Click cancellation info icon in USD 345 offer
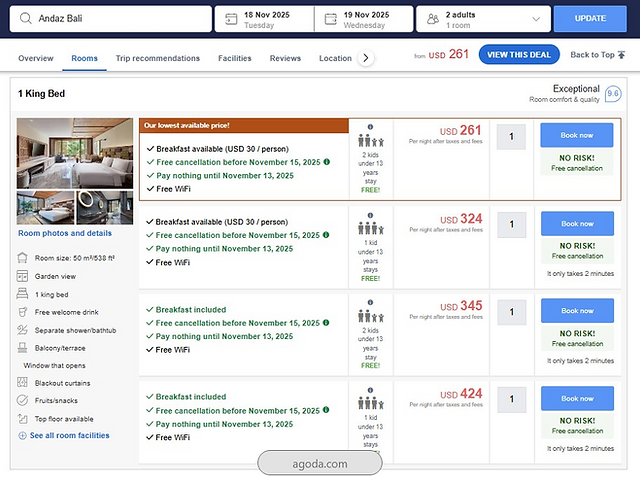The height and width of the screenshot is (483, 640). [326, 323]
